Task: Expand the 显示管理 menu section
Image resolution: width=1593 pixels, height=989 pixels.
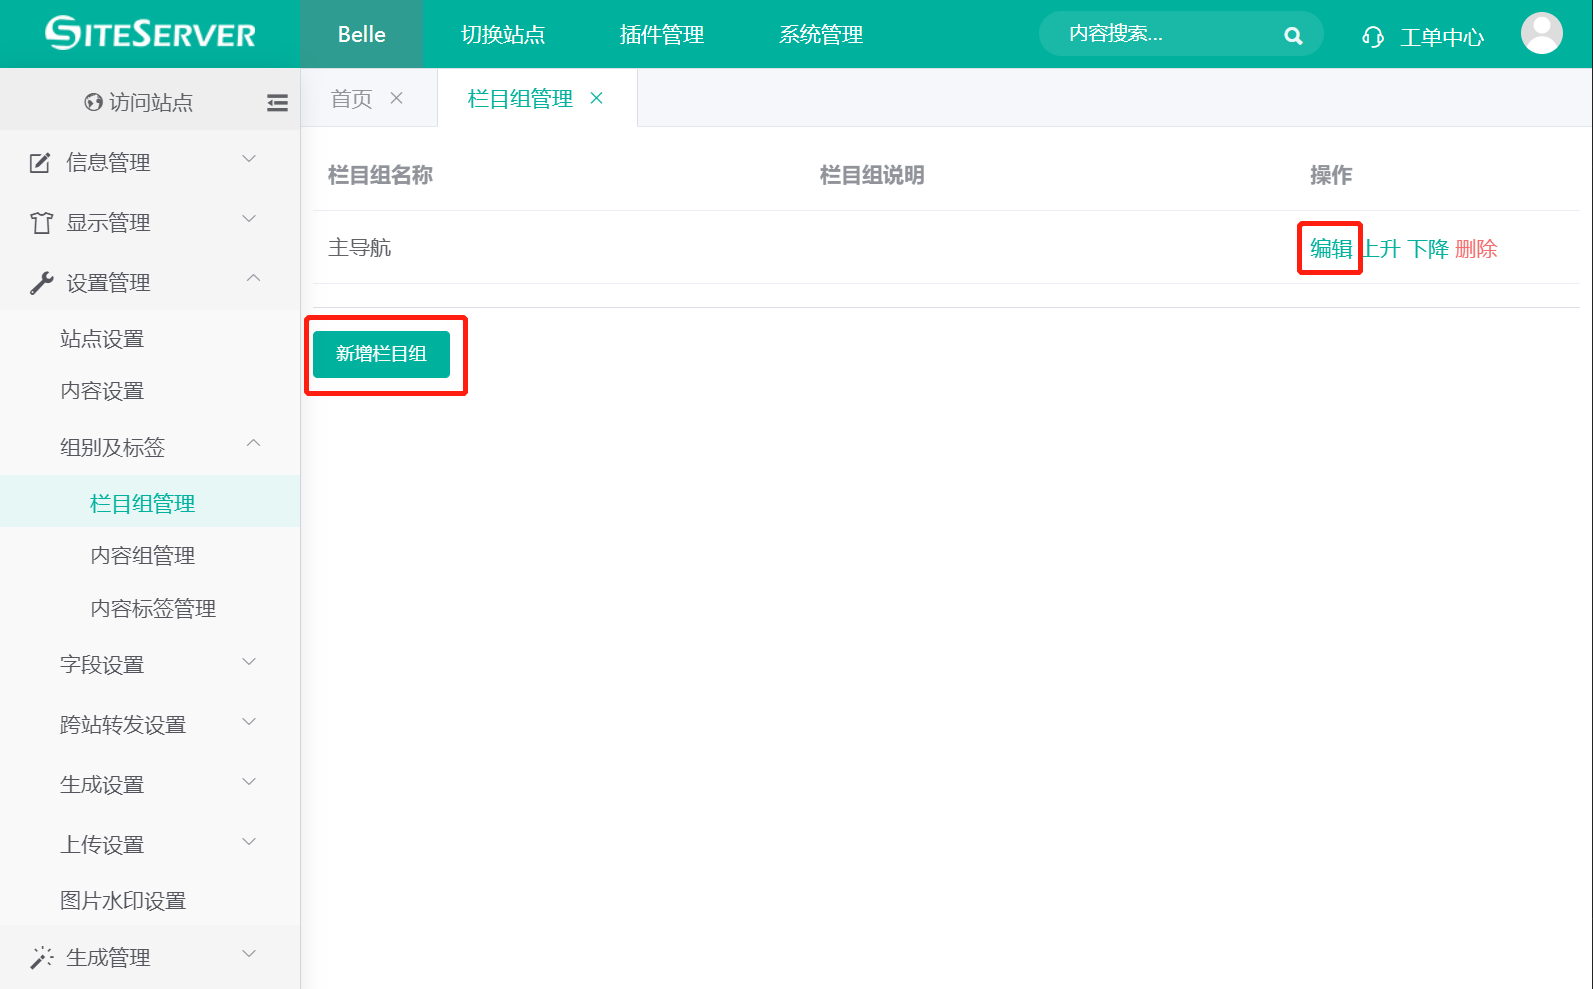Action: (150, 222)
